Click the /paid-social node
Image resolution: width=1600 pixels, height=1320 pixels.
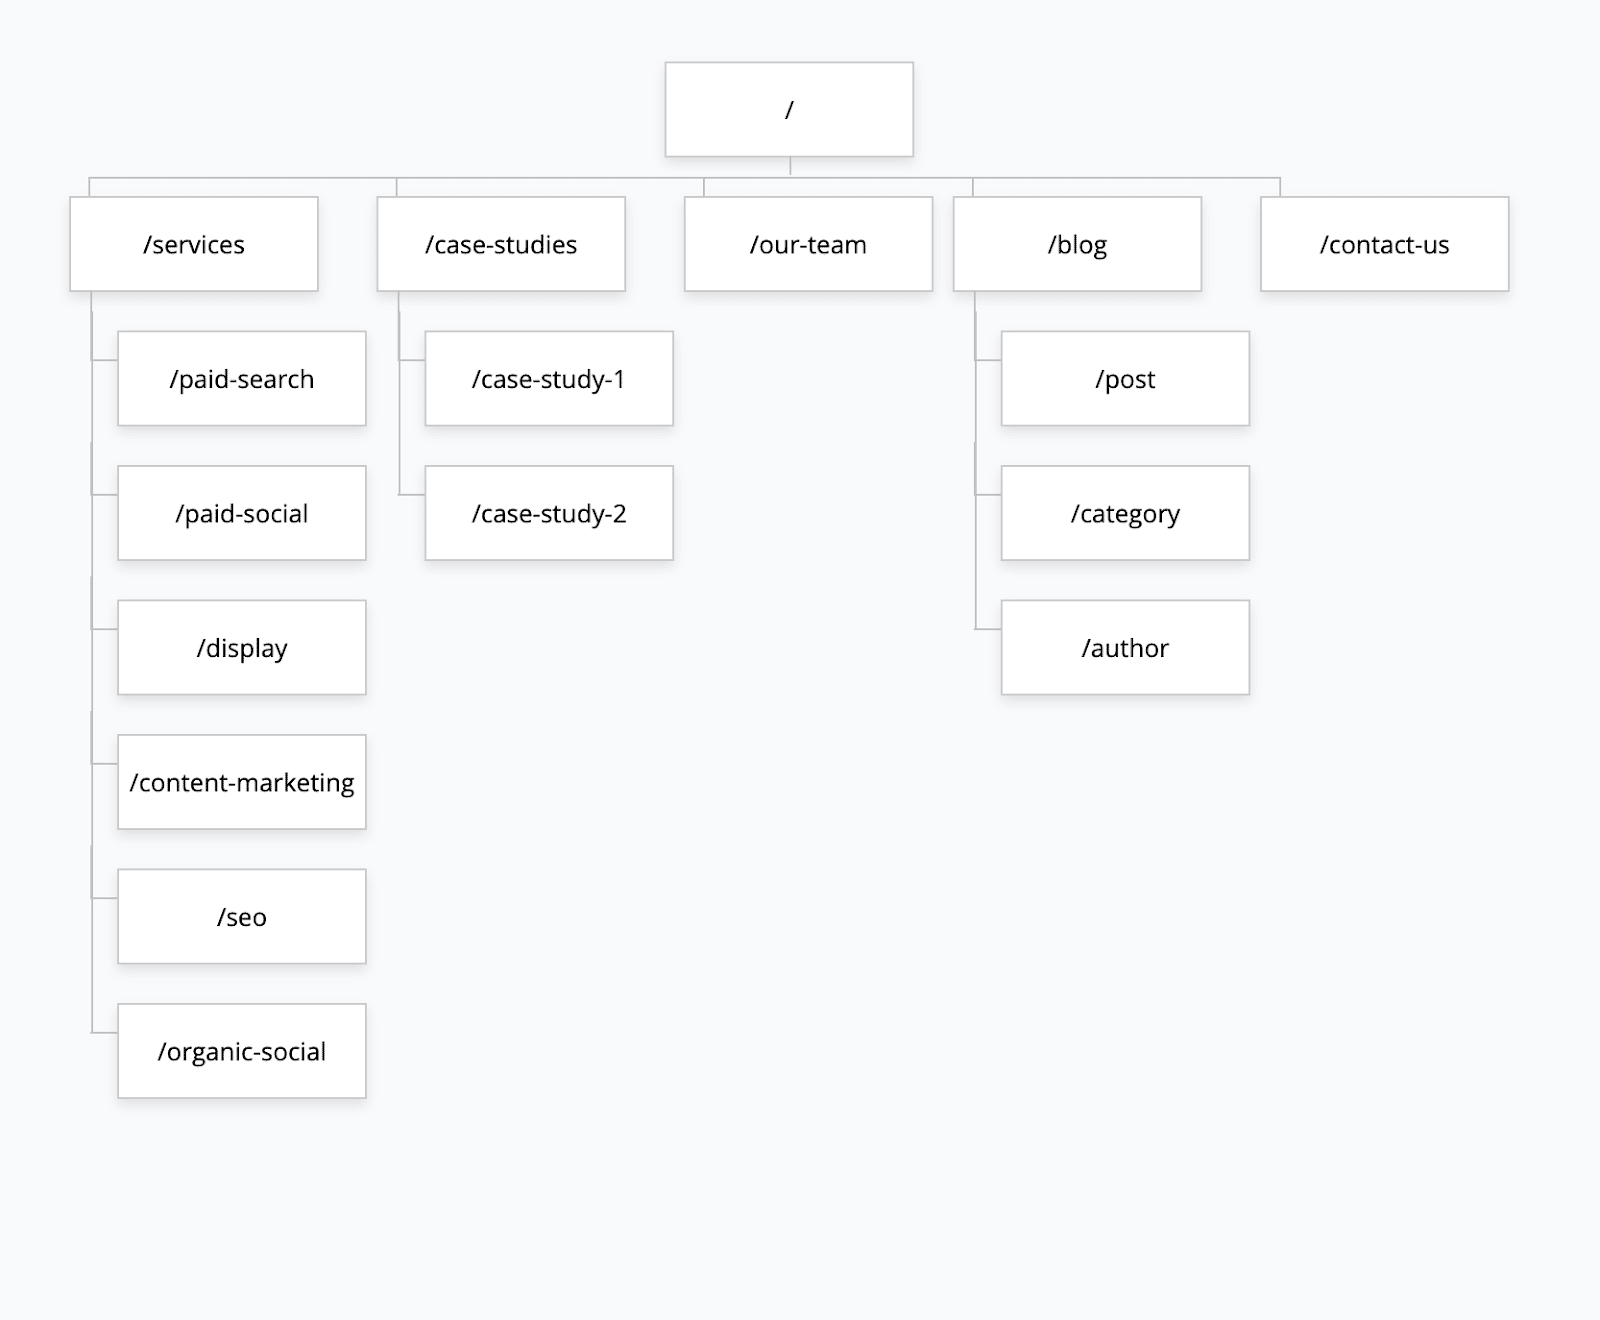242,513
